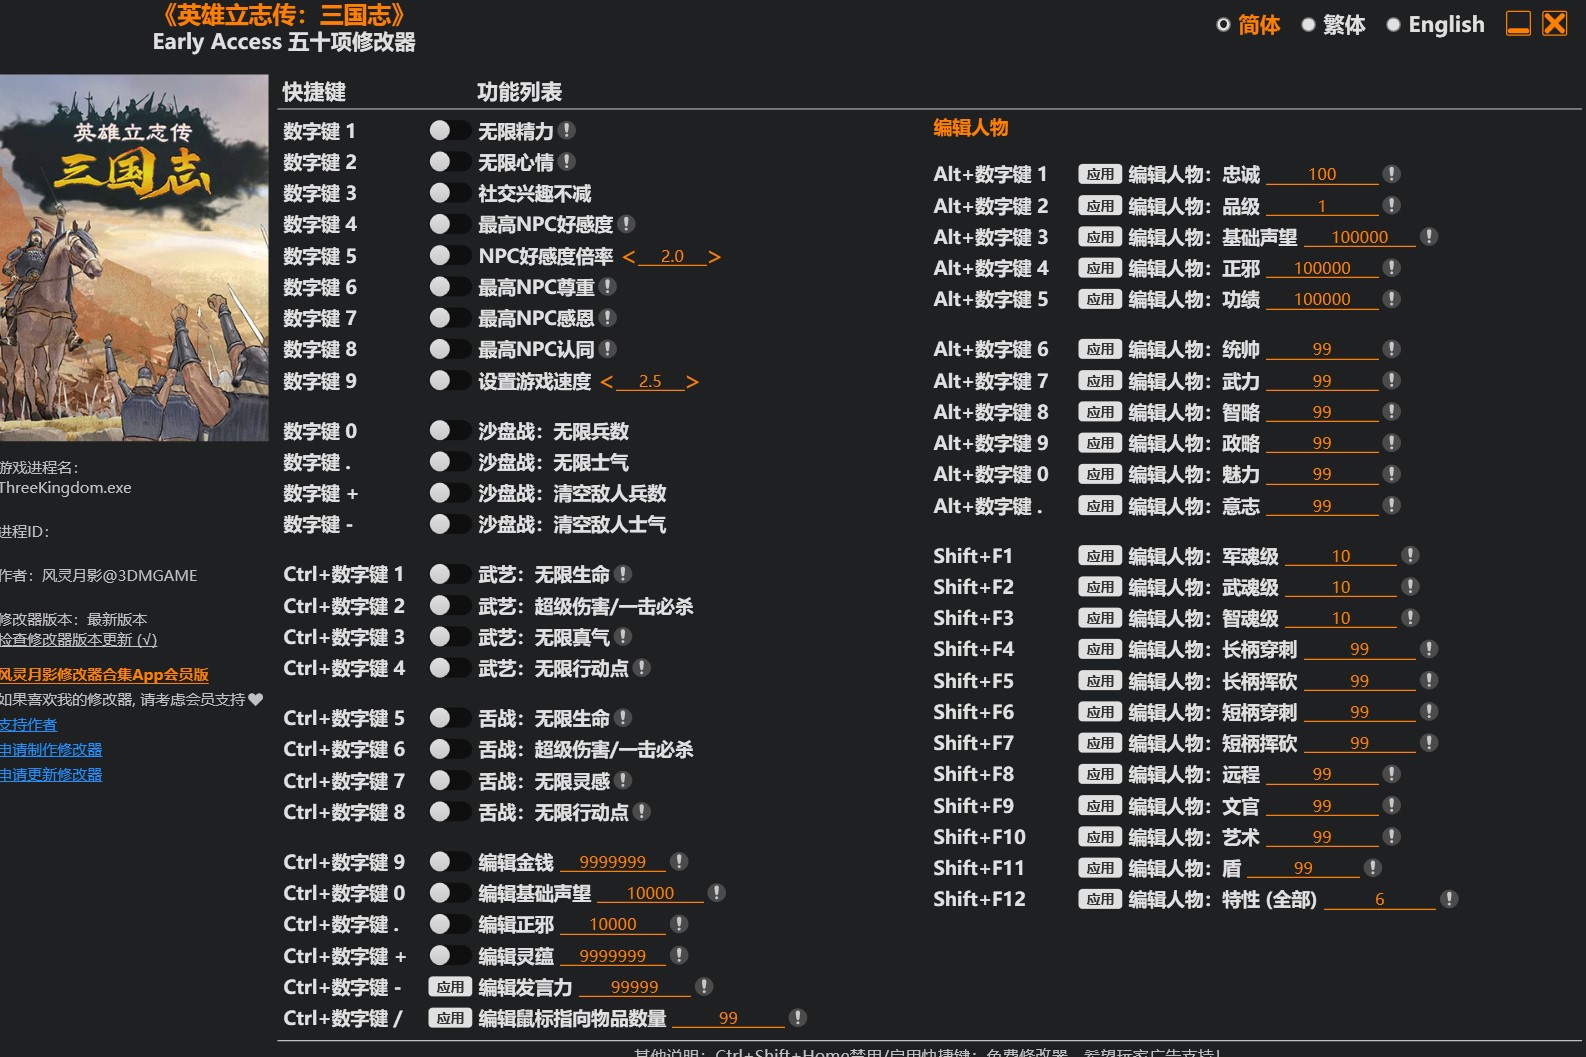
Task: Click the info icon beside 最高NPC好感度
Action: [x=626, y=224]
